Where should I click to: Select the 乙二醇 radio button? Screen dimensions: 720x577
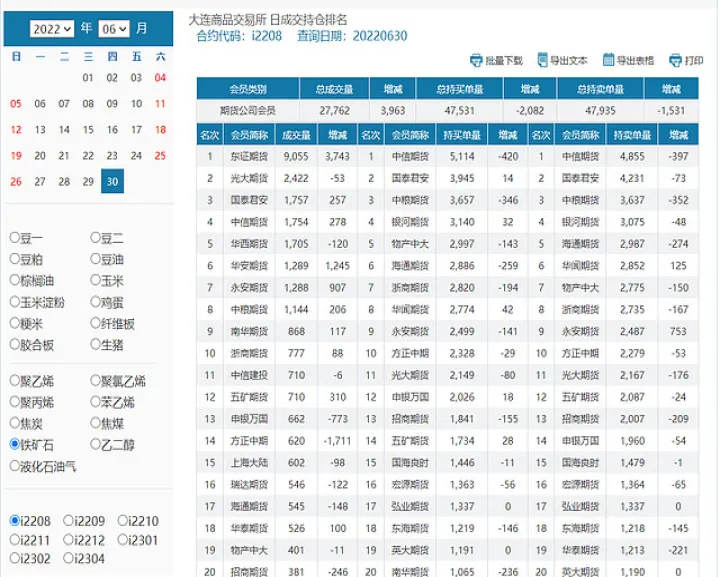[x=96, y=444]
